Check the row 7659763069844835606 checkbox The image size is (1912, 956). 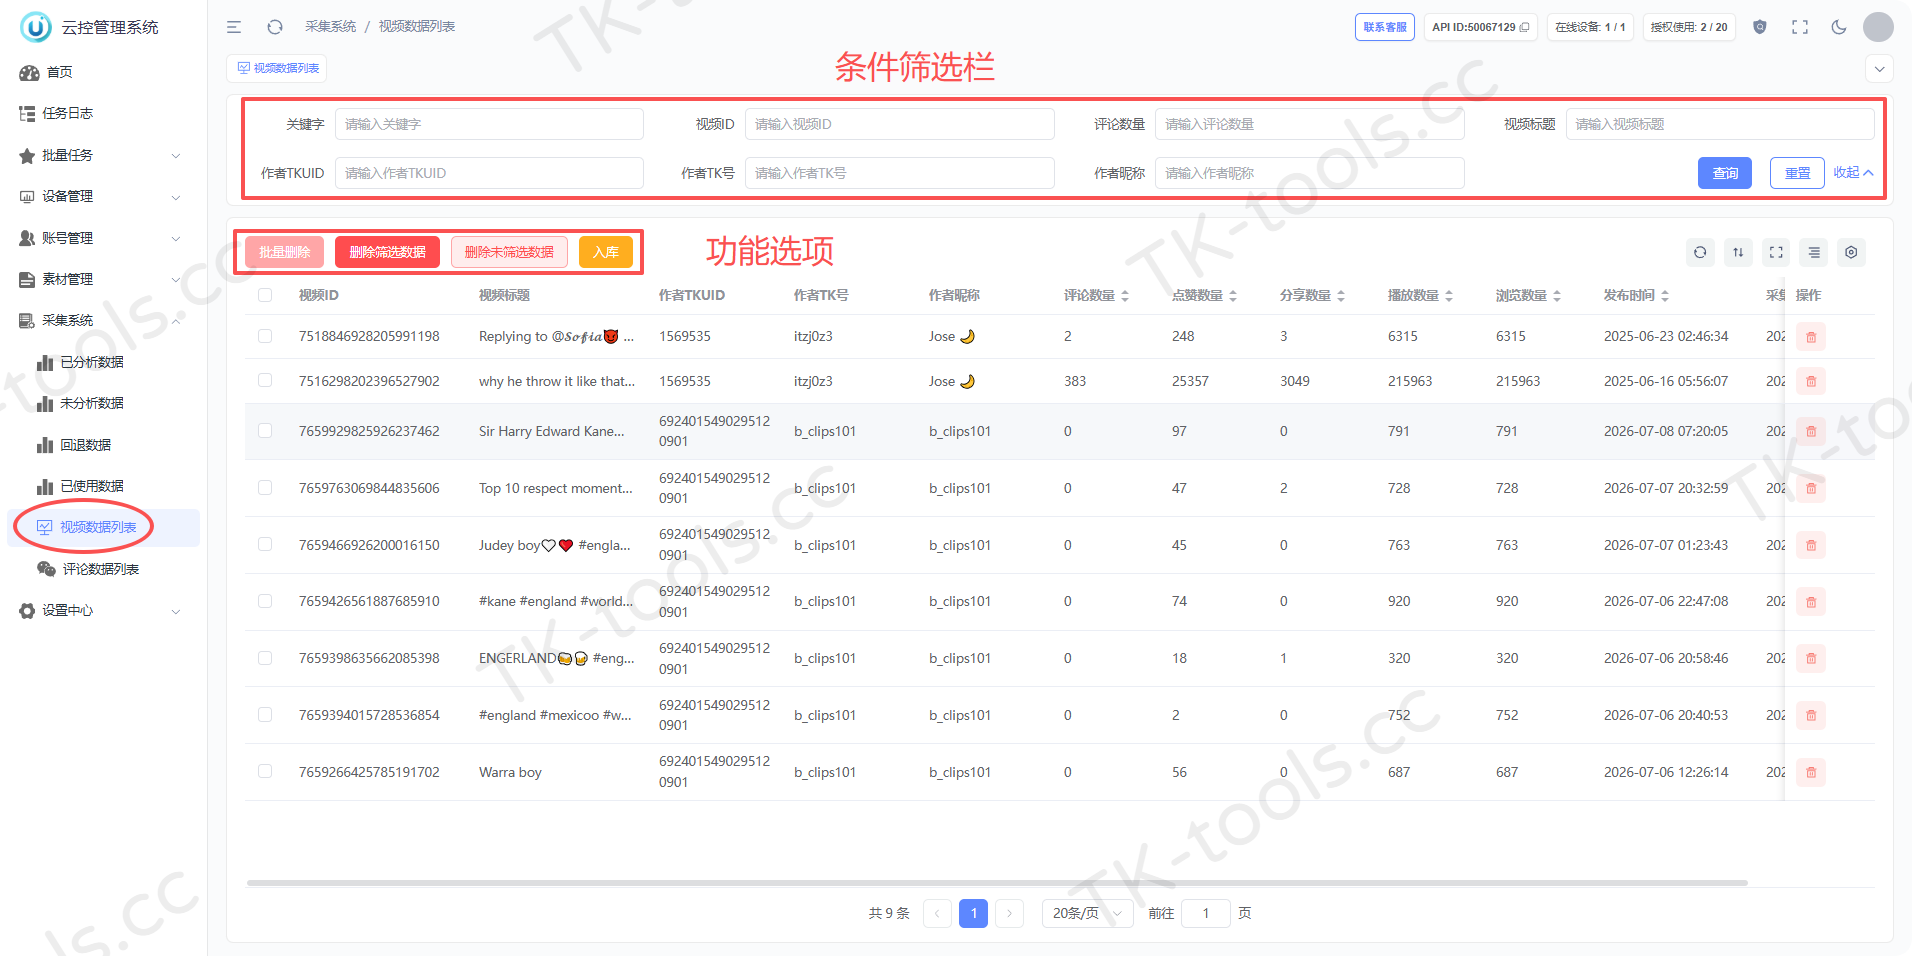coord(265,487)
